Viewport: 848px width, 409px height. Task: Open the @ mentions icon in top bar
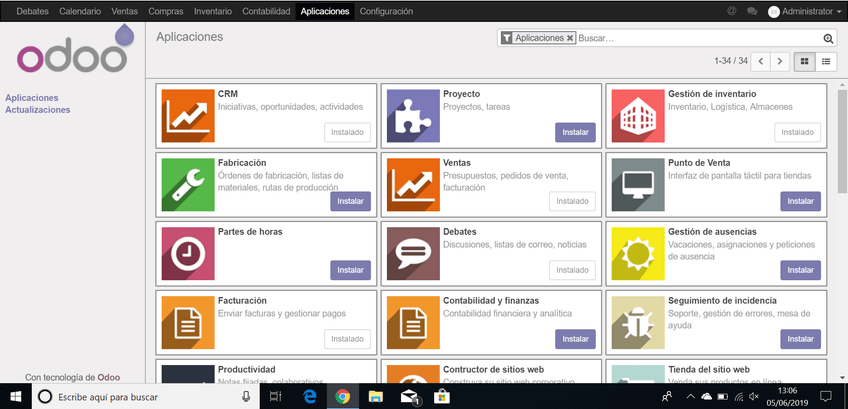(x=732, y=11)
